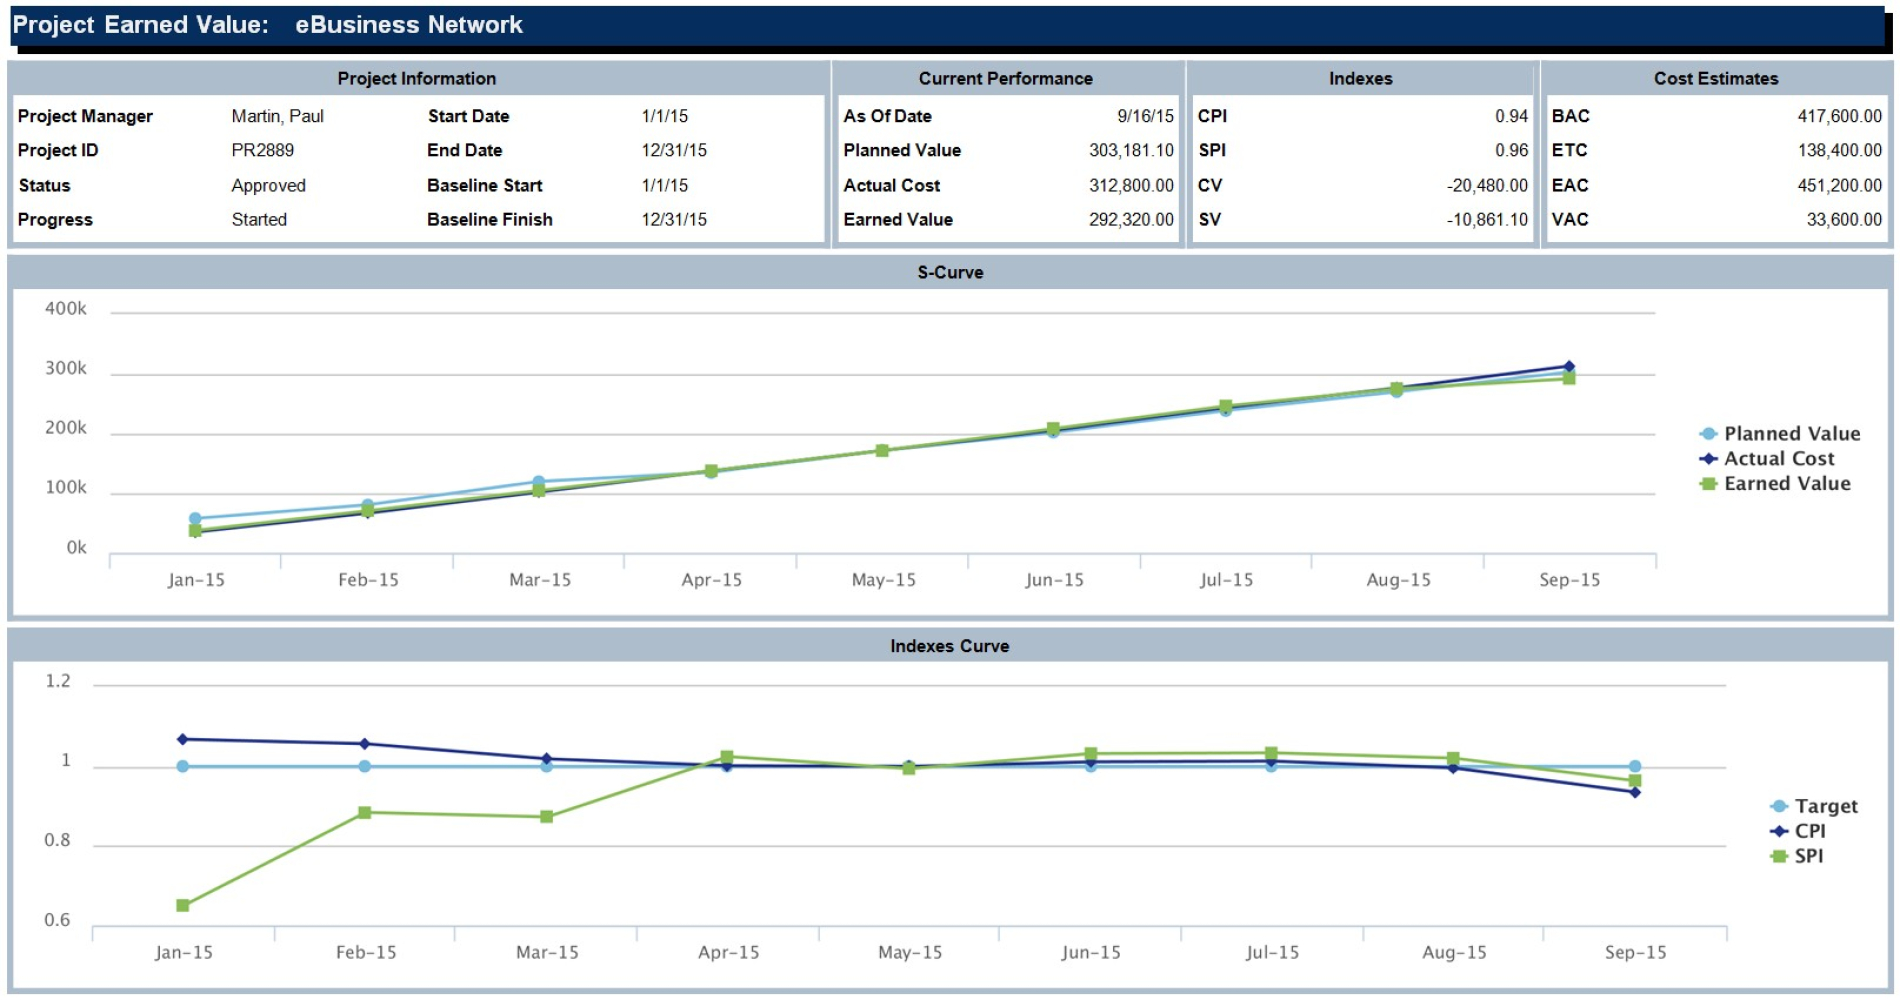The image size is (1900, 1000).
Task: Click the Planned Value legend entry
Action: [x=1780, y=433]
